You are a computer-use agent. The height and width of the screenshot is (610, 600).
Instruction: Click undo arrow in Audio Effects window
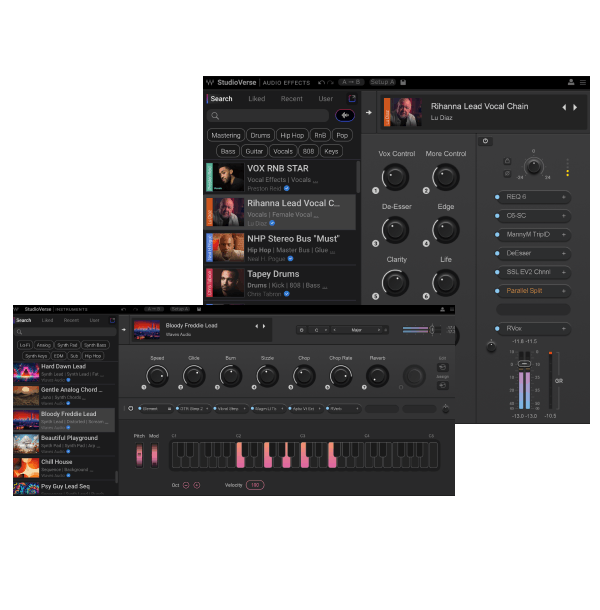tap(321, 82)
